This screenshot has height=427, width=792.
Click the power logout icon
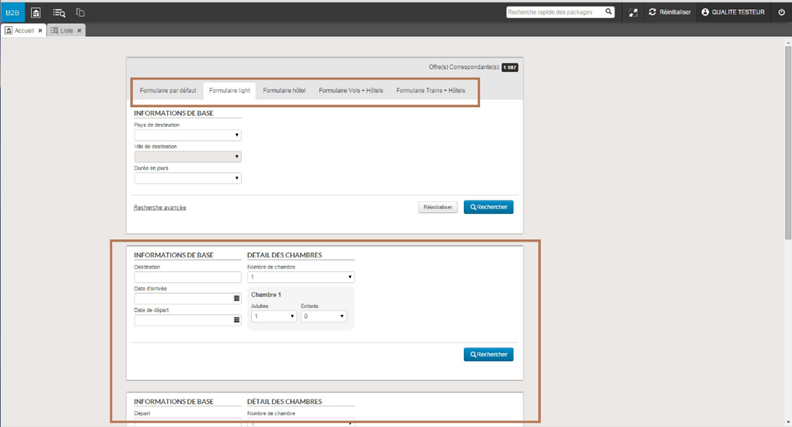point(781,12)
